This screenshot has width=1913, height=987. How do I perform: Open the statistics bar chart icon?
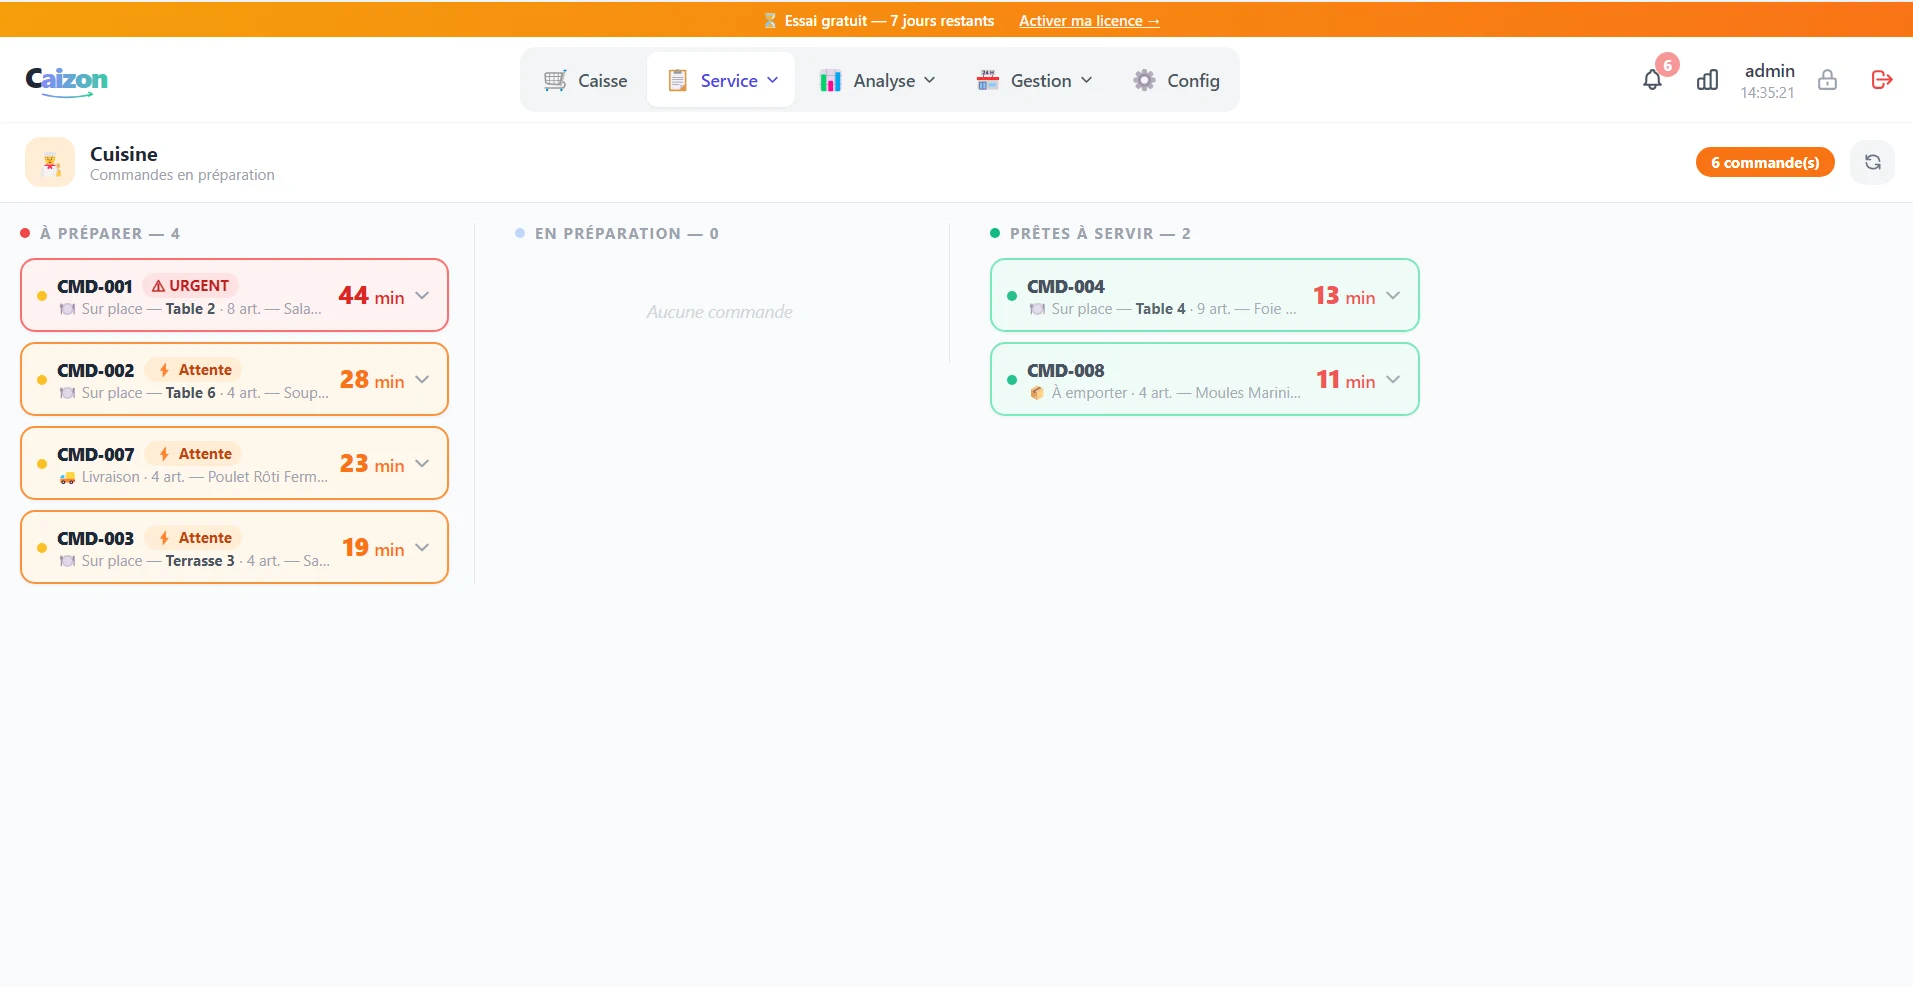pyautogui.click(x=1707, y=80)
